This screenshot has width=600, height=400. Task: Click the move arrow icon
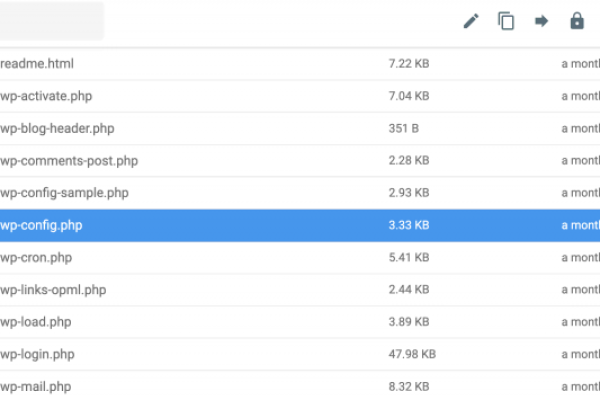coord(541,21)
